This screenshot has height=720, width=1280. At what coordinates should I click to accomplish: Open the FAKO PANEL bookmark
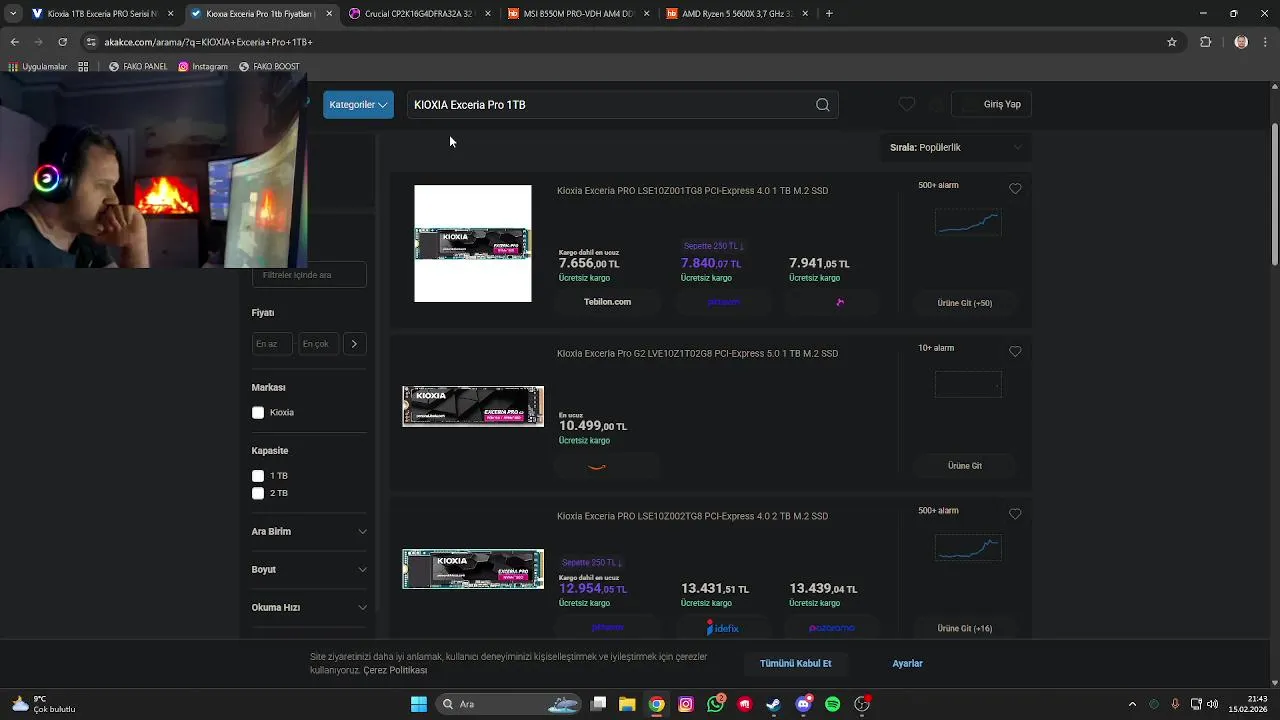coord(138,67)
